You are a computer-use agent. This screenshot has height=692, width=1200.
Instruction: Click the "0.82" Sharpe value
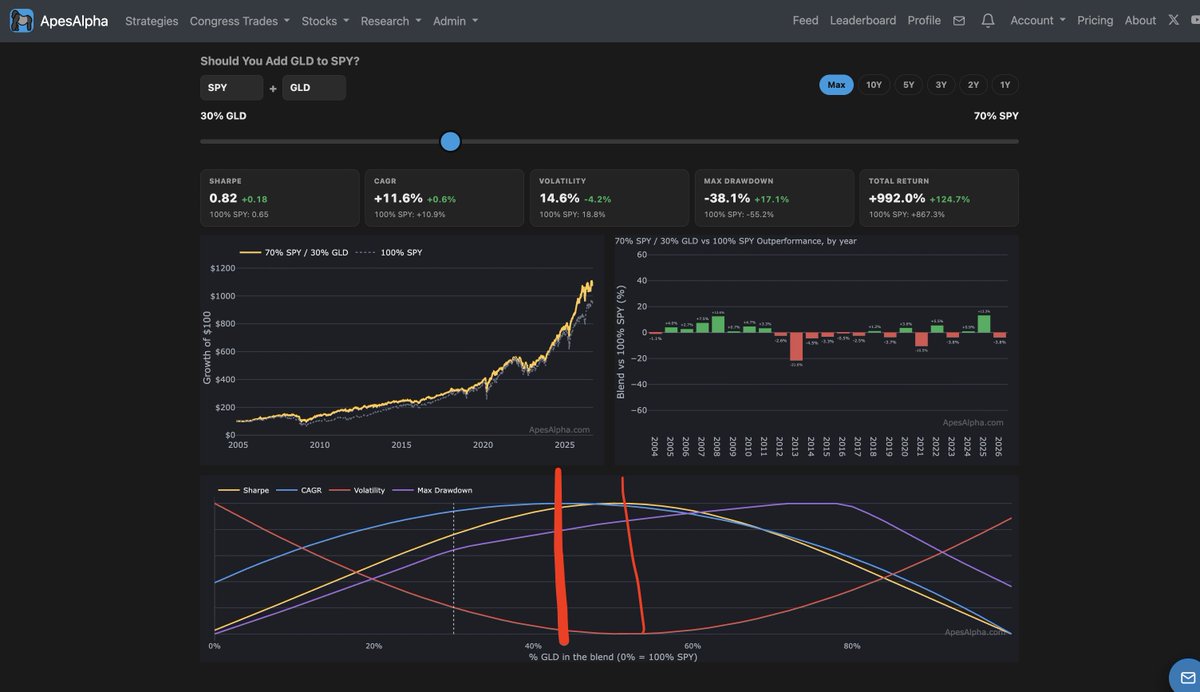[x=223, y=198]
